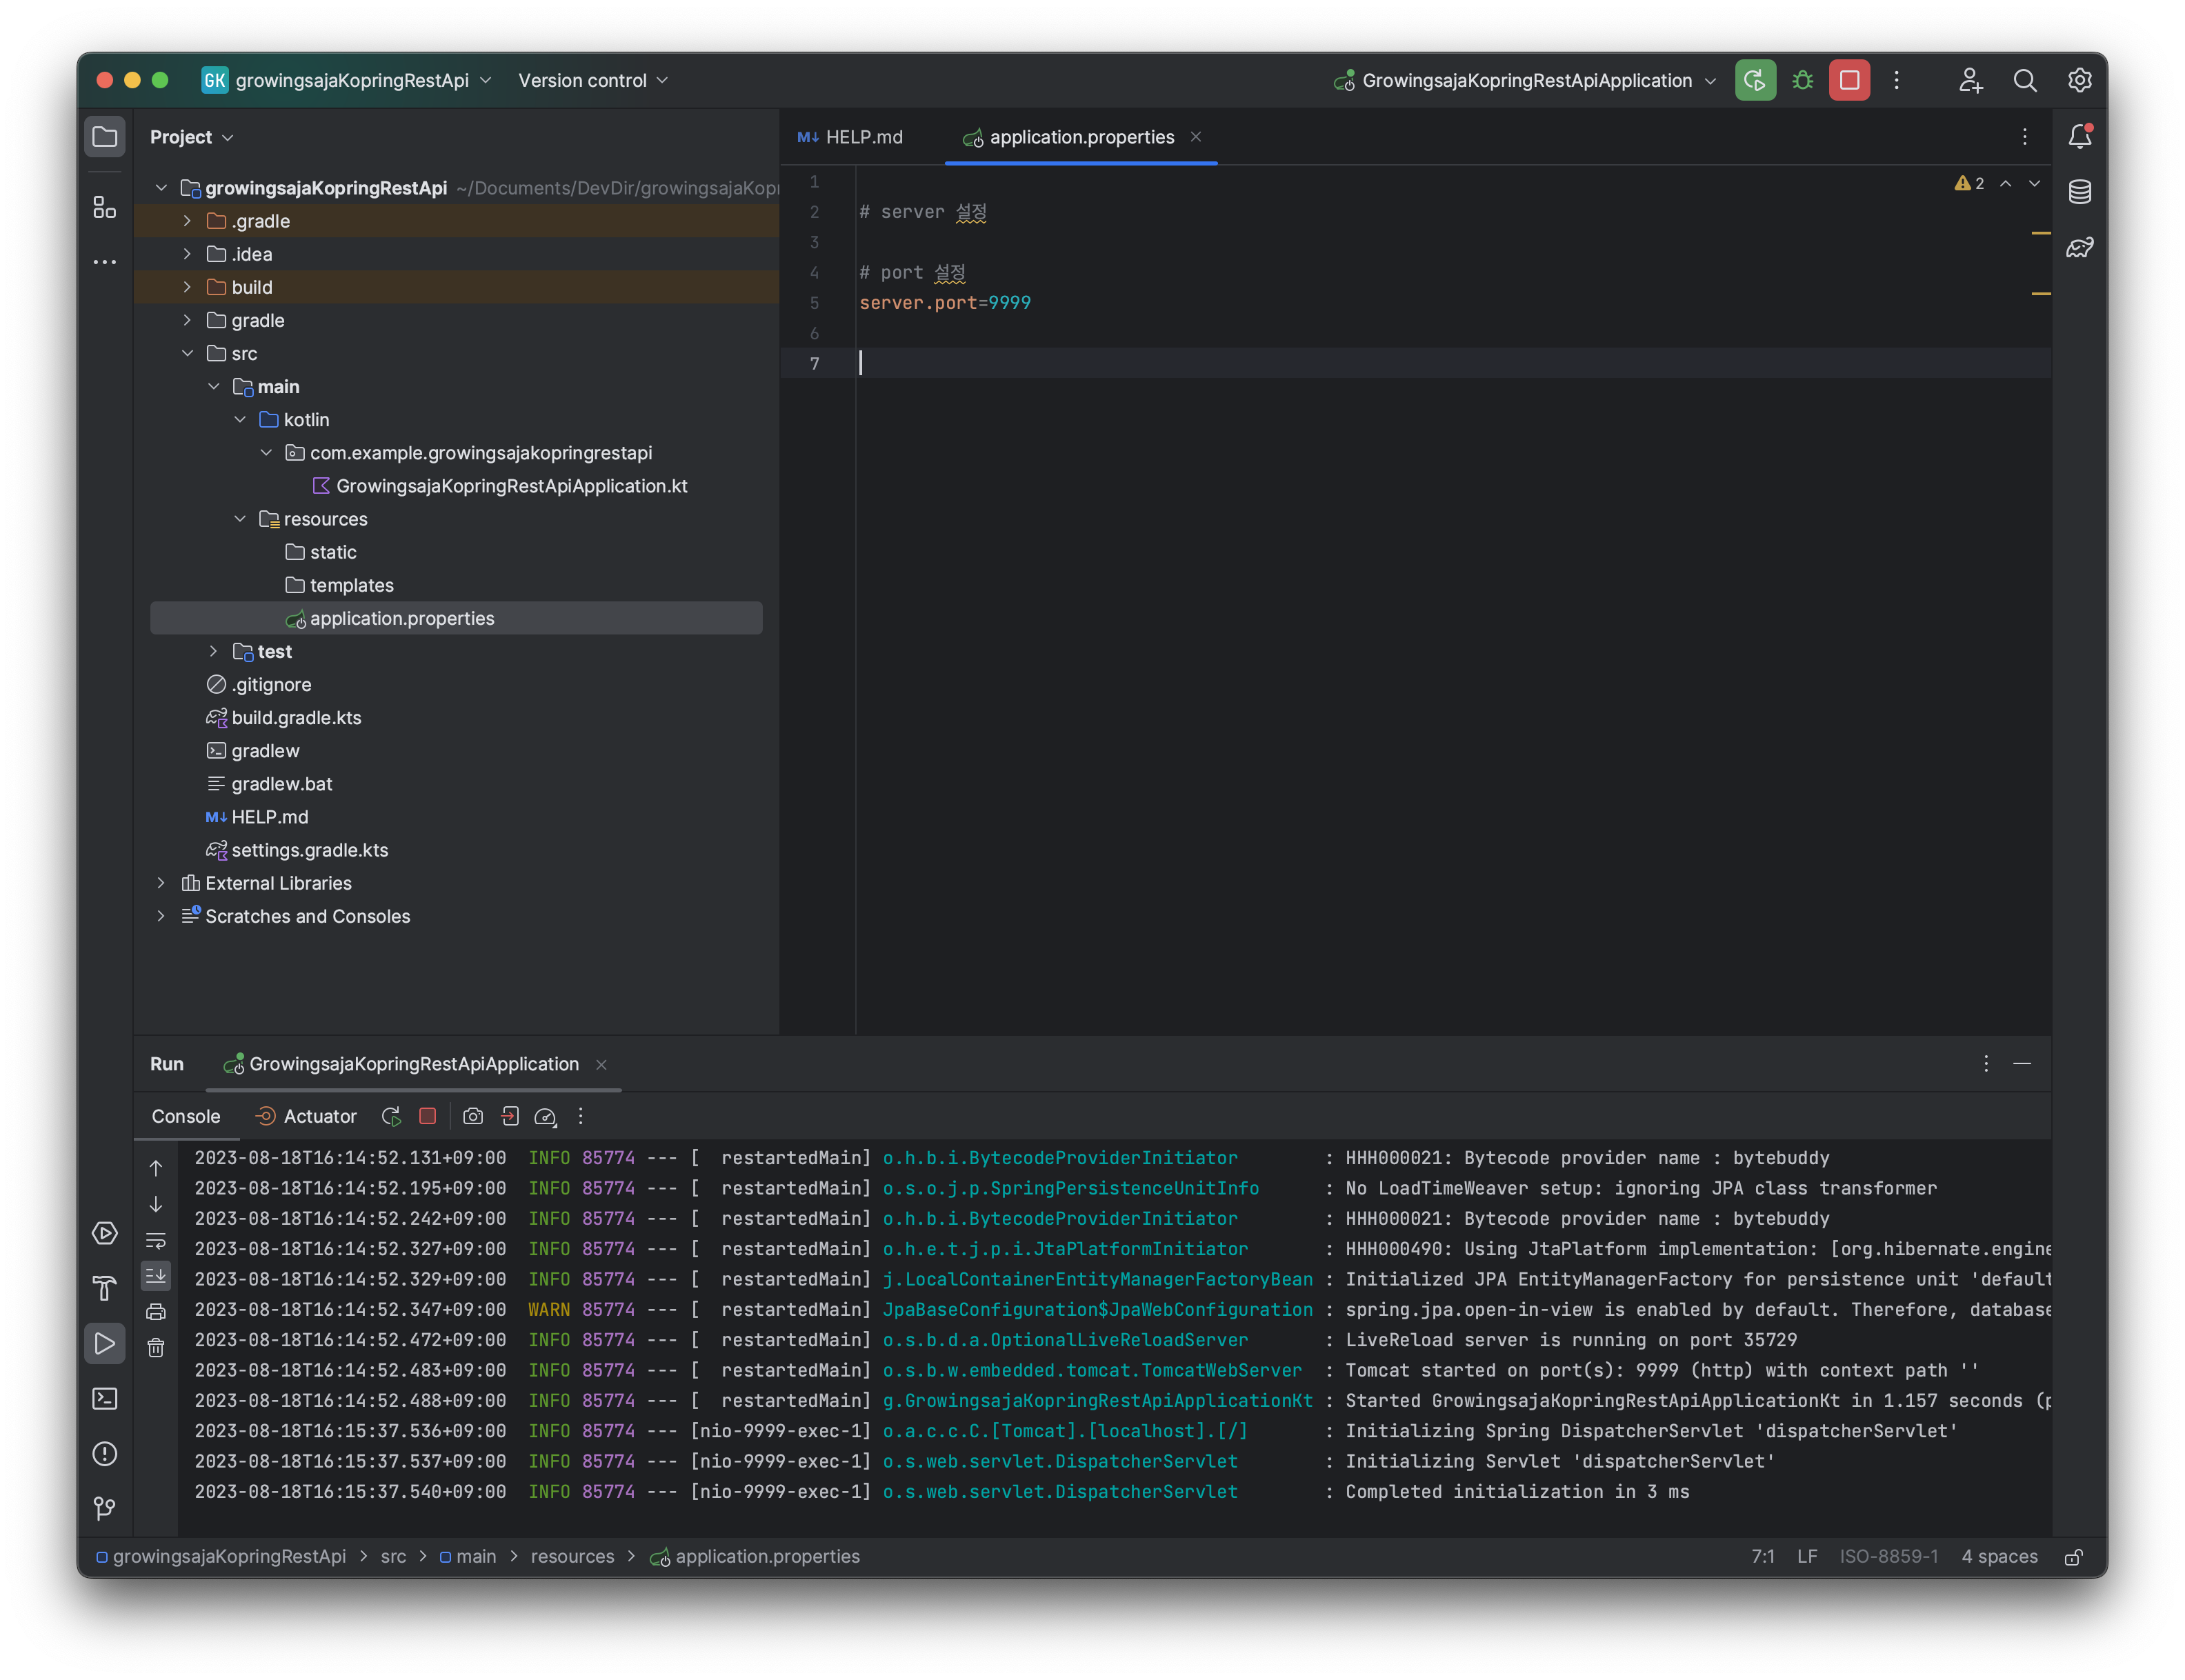Open the Notifications bell

coord(2079,136)
